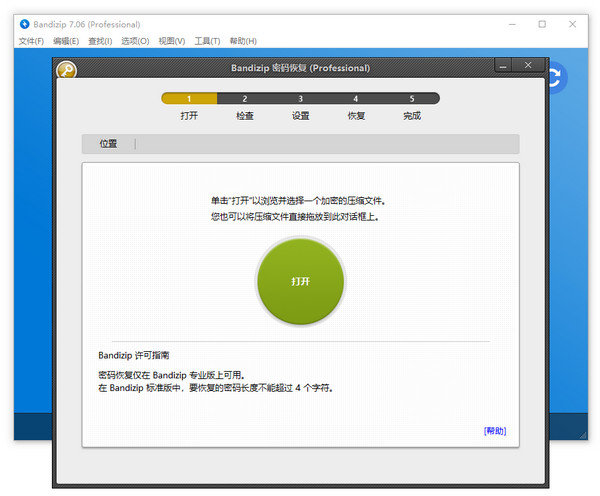Click step 2 in the progress bar

point(245,98)
